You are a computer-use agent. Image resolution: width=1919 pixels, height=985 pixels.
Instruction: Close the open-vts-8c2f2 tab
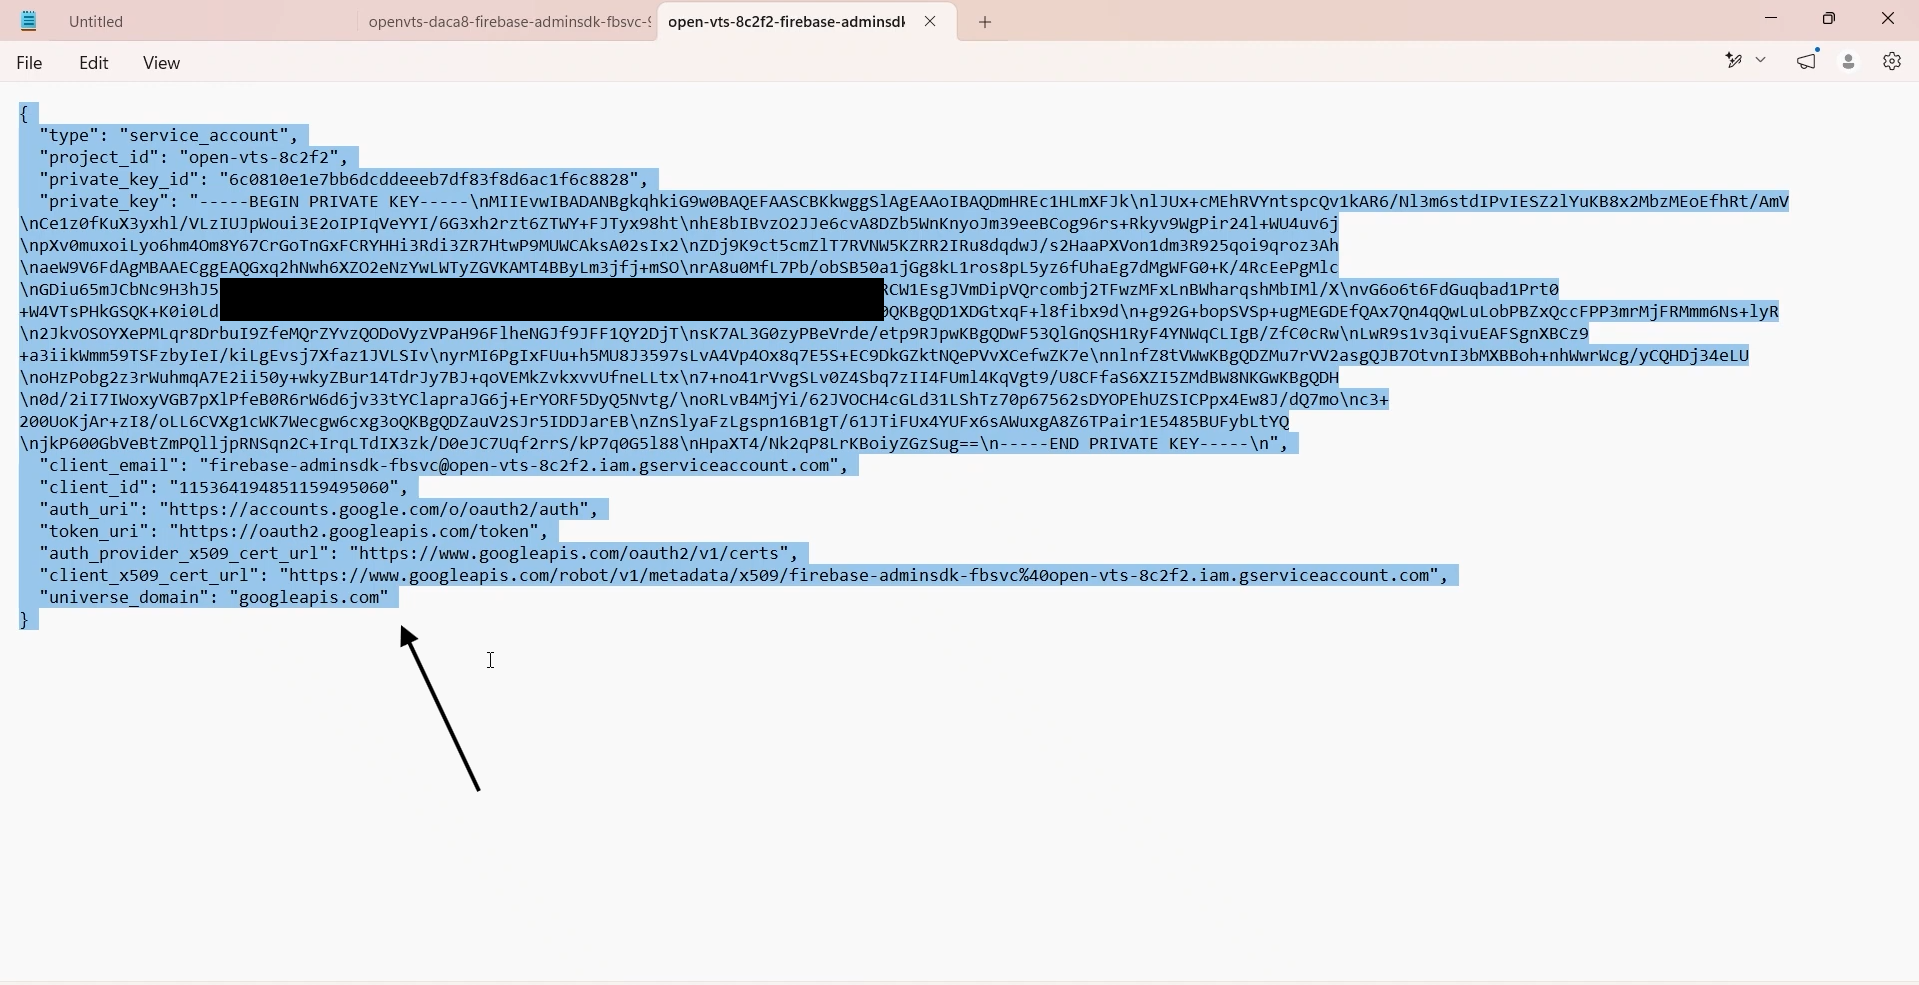coord(931,21)
